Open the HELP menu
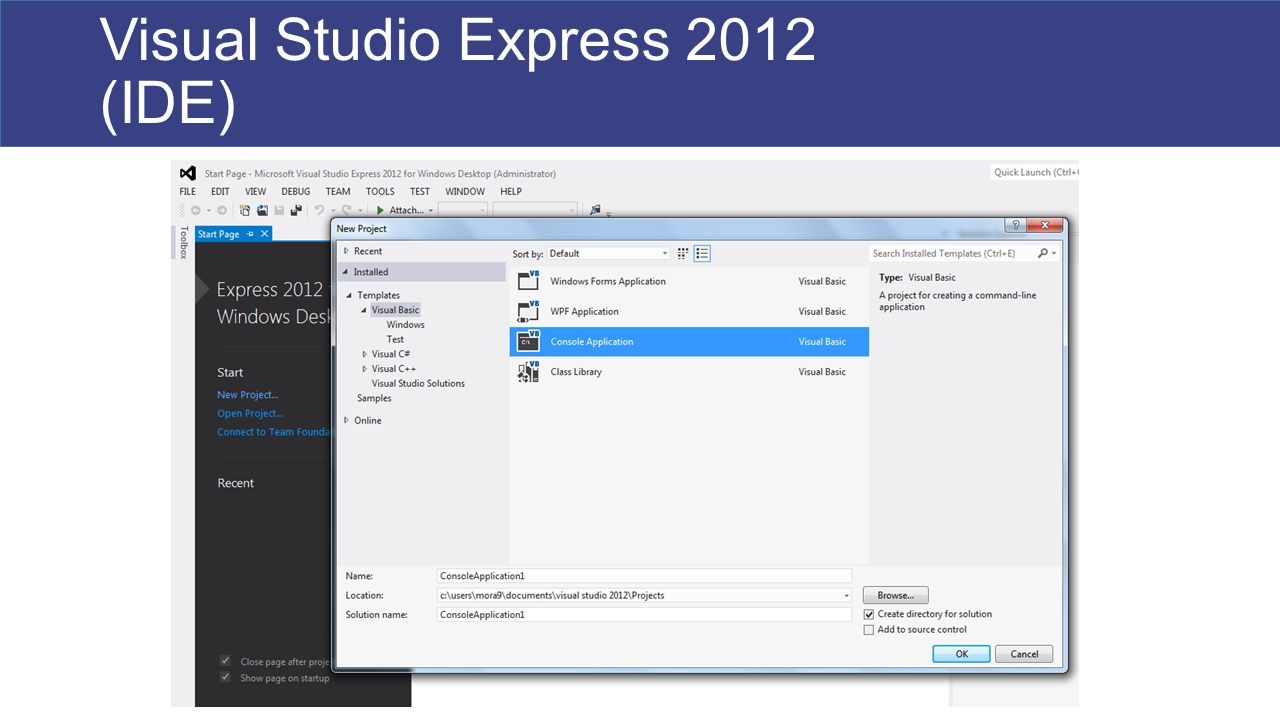Viewport: 1280px width, 720px height. 511,191
